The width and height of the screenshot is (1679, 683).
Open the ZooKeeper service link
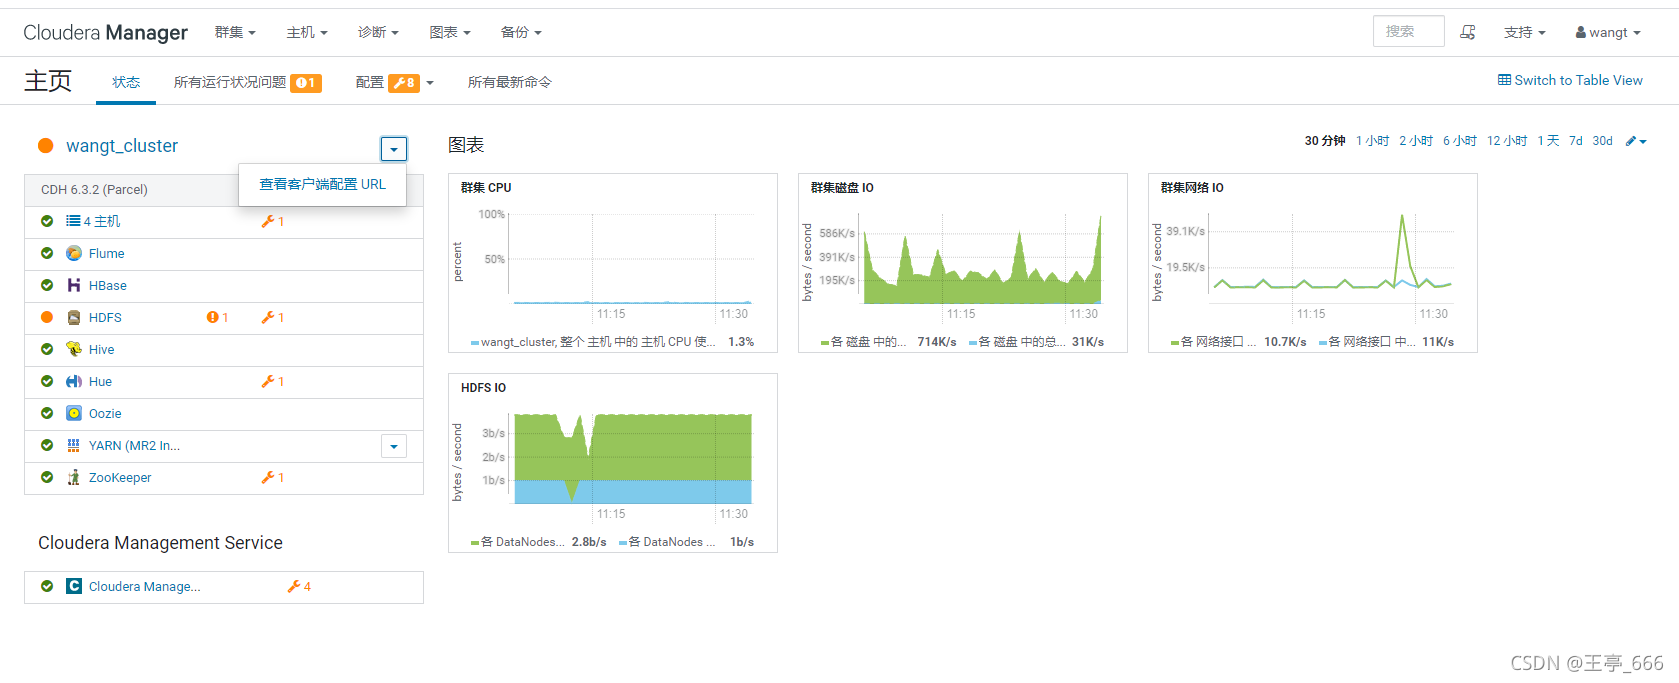tap(120, 477)
